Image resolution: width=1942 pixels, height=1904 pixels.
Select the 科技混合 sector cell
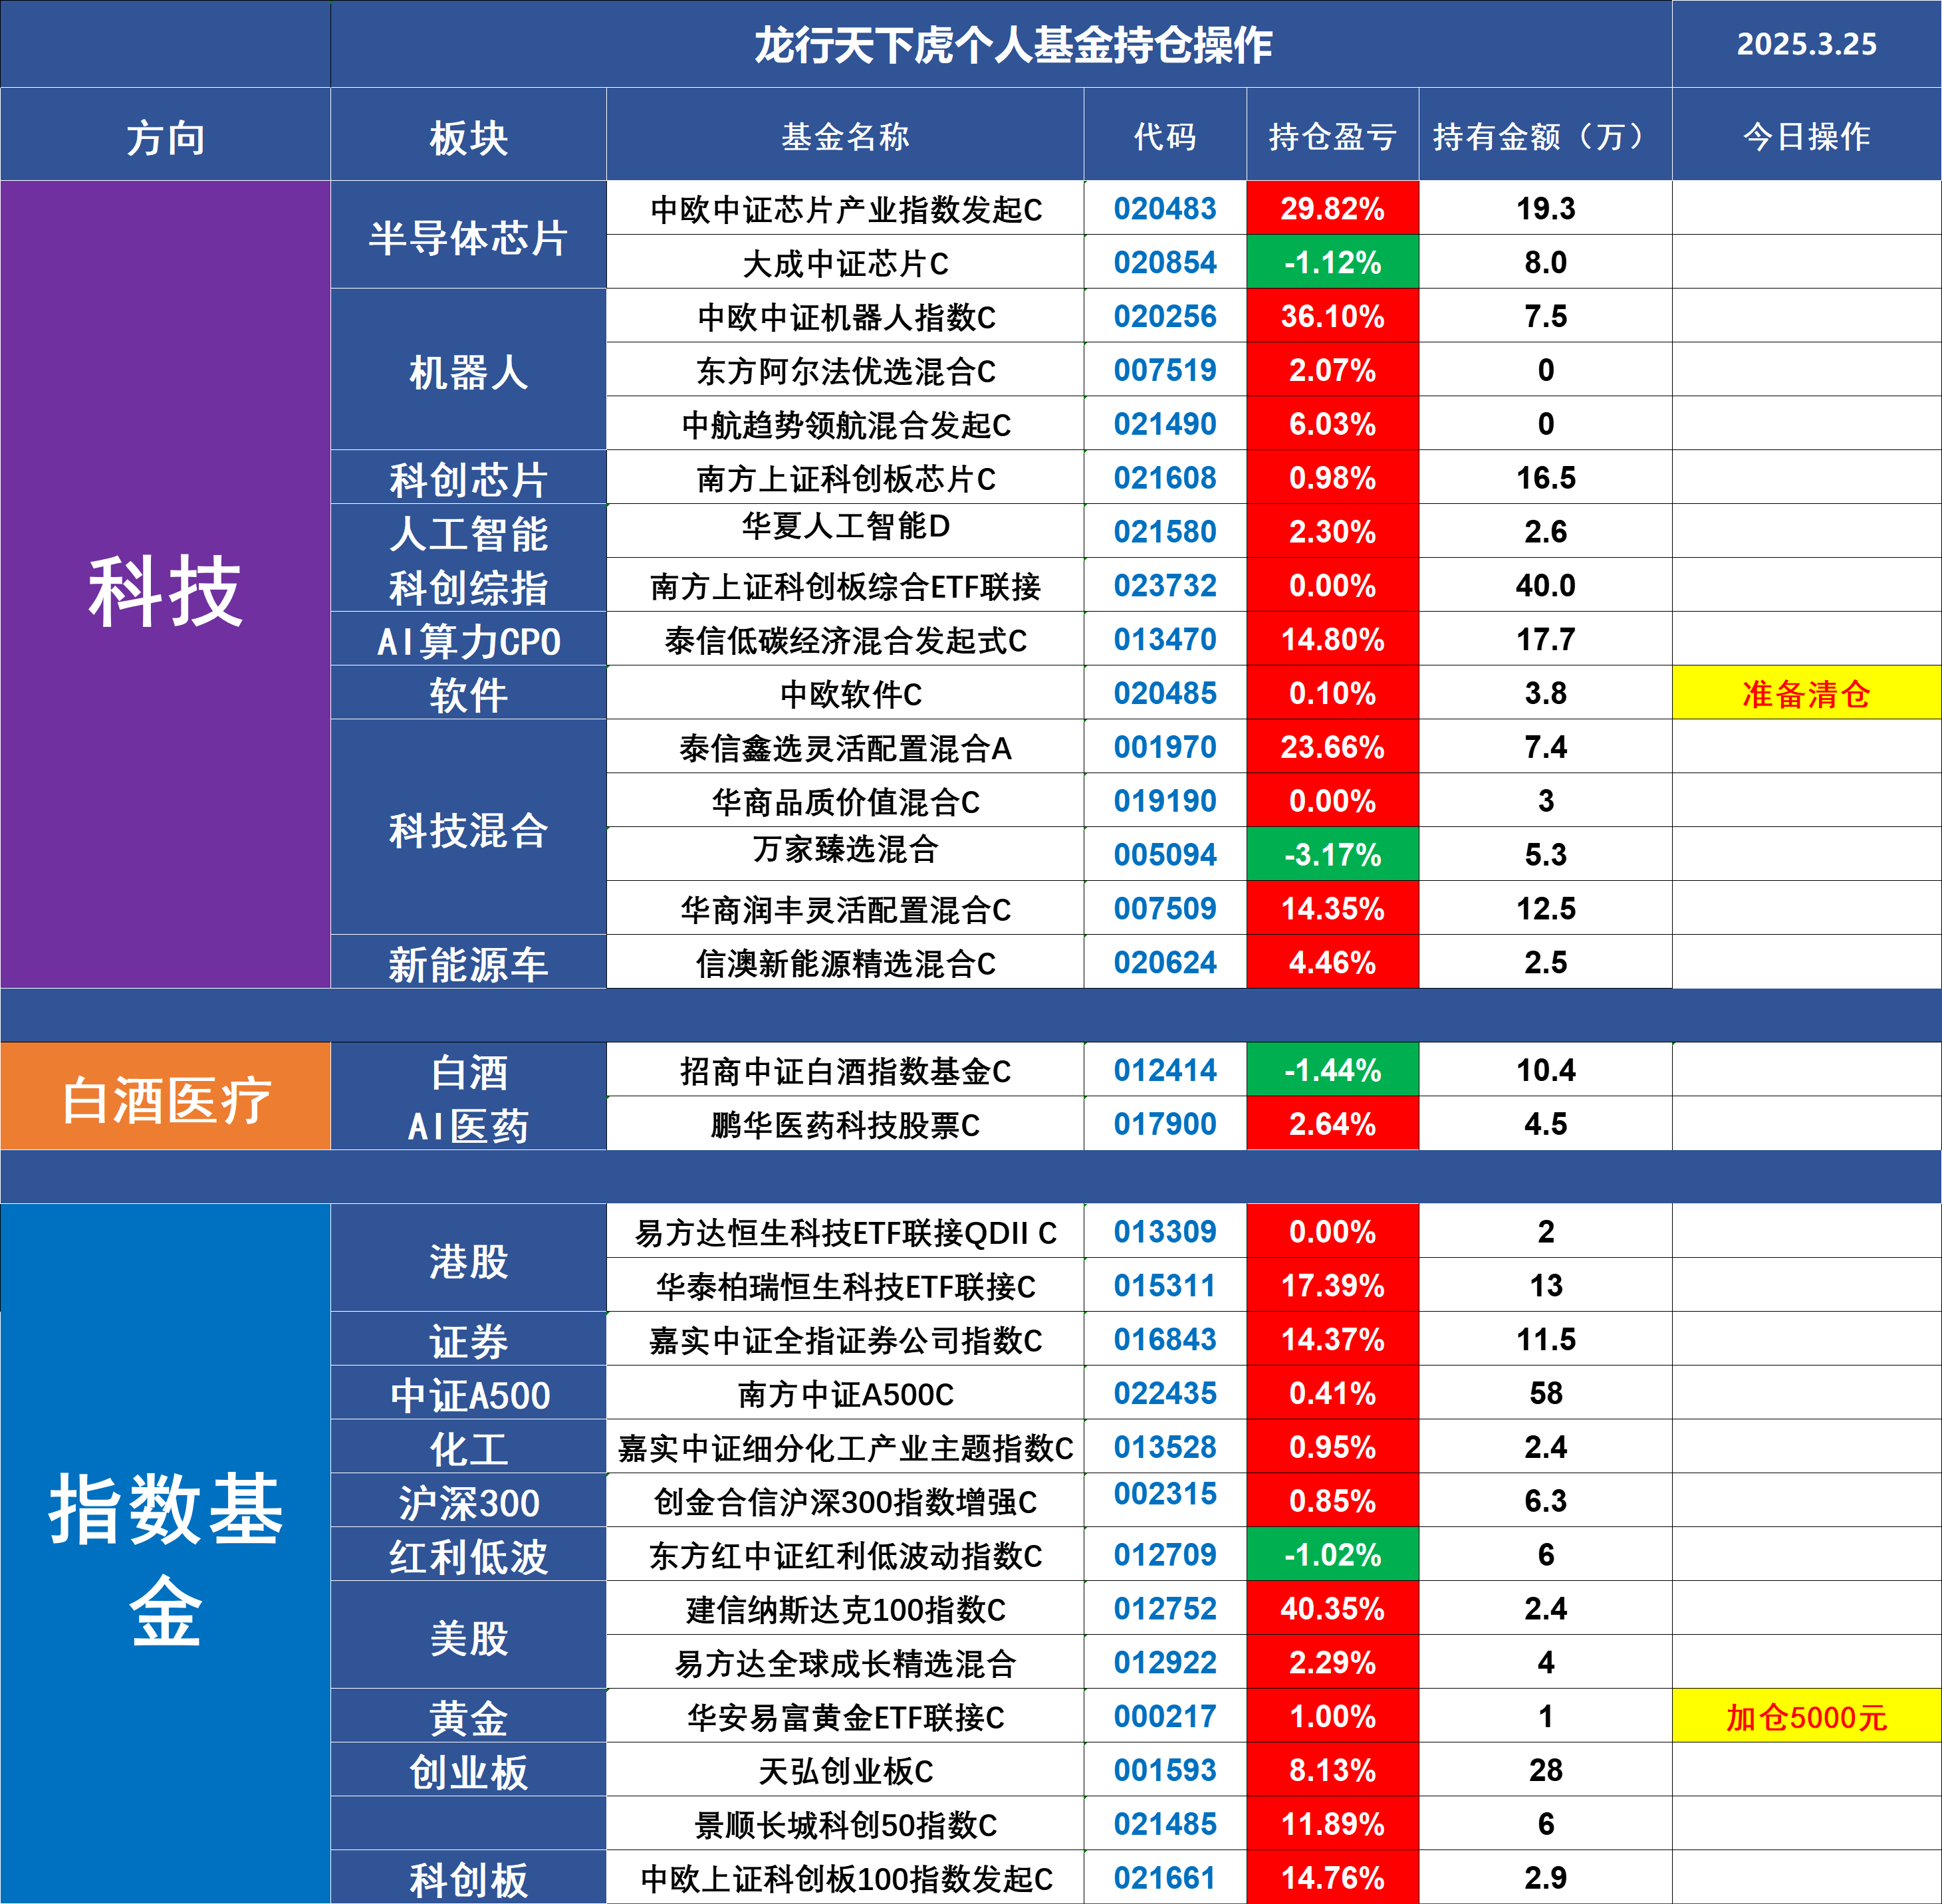pyautogui.click(x=468, y=828)
